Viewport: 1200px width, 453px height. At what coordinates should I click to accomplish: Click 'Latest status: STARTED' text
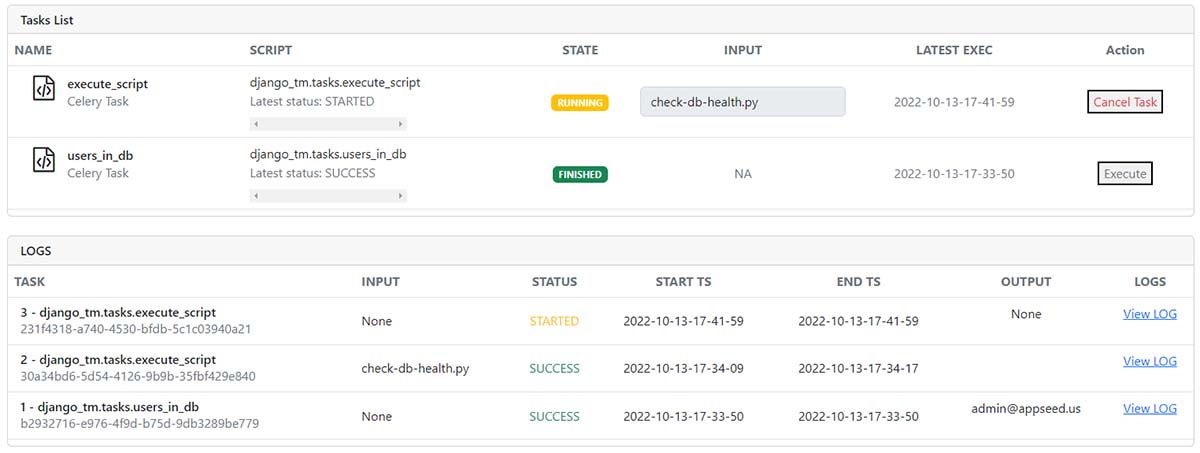pos(312,101)
